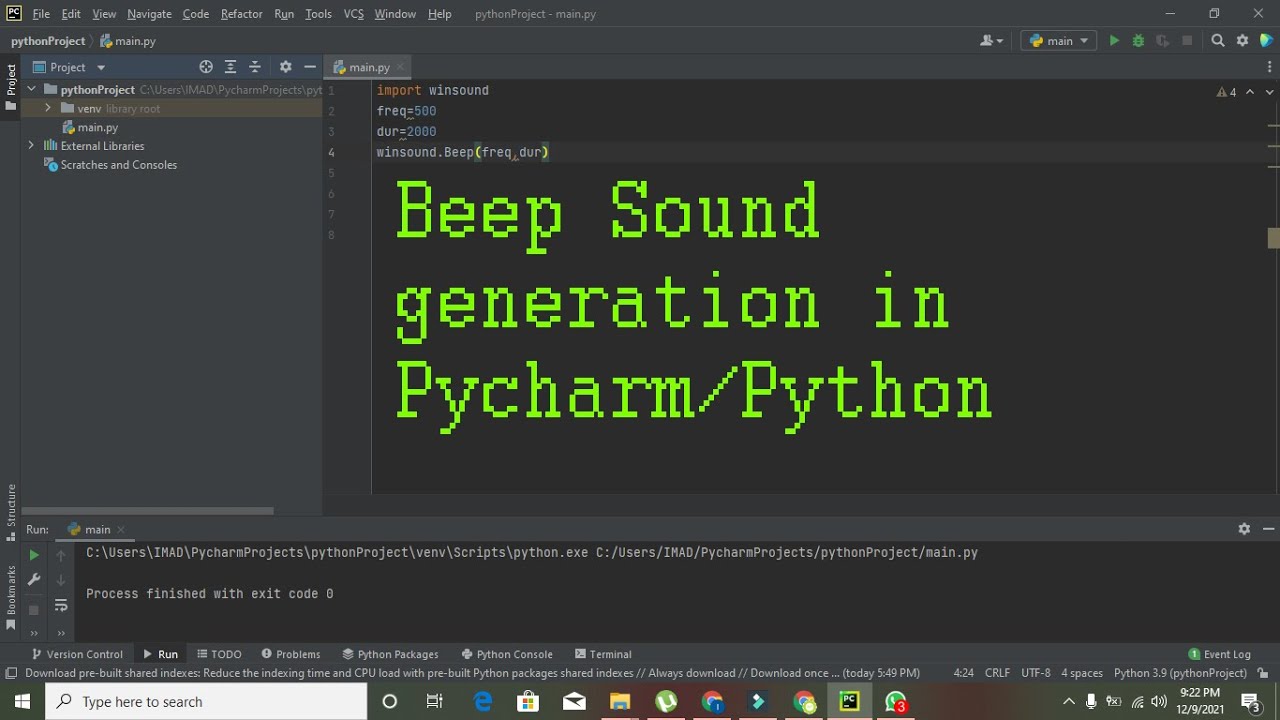Open the Tools menu
Viewport: 1280px width, 720px height.
(x=318, y=14)
